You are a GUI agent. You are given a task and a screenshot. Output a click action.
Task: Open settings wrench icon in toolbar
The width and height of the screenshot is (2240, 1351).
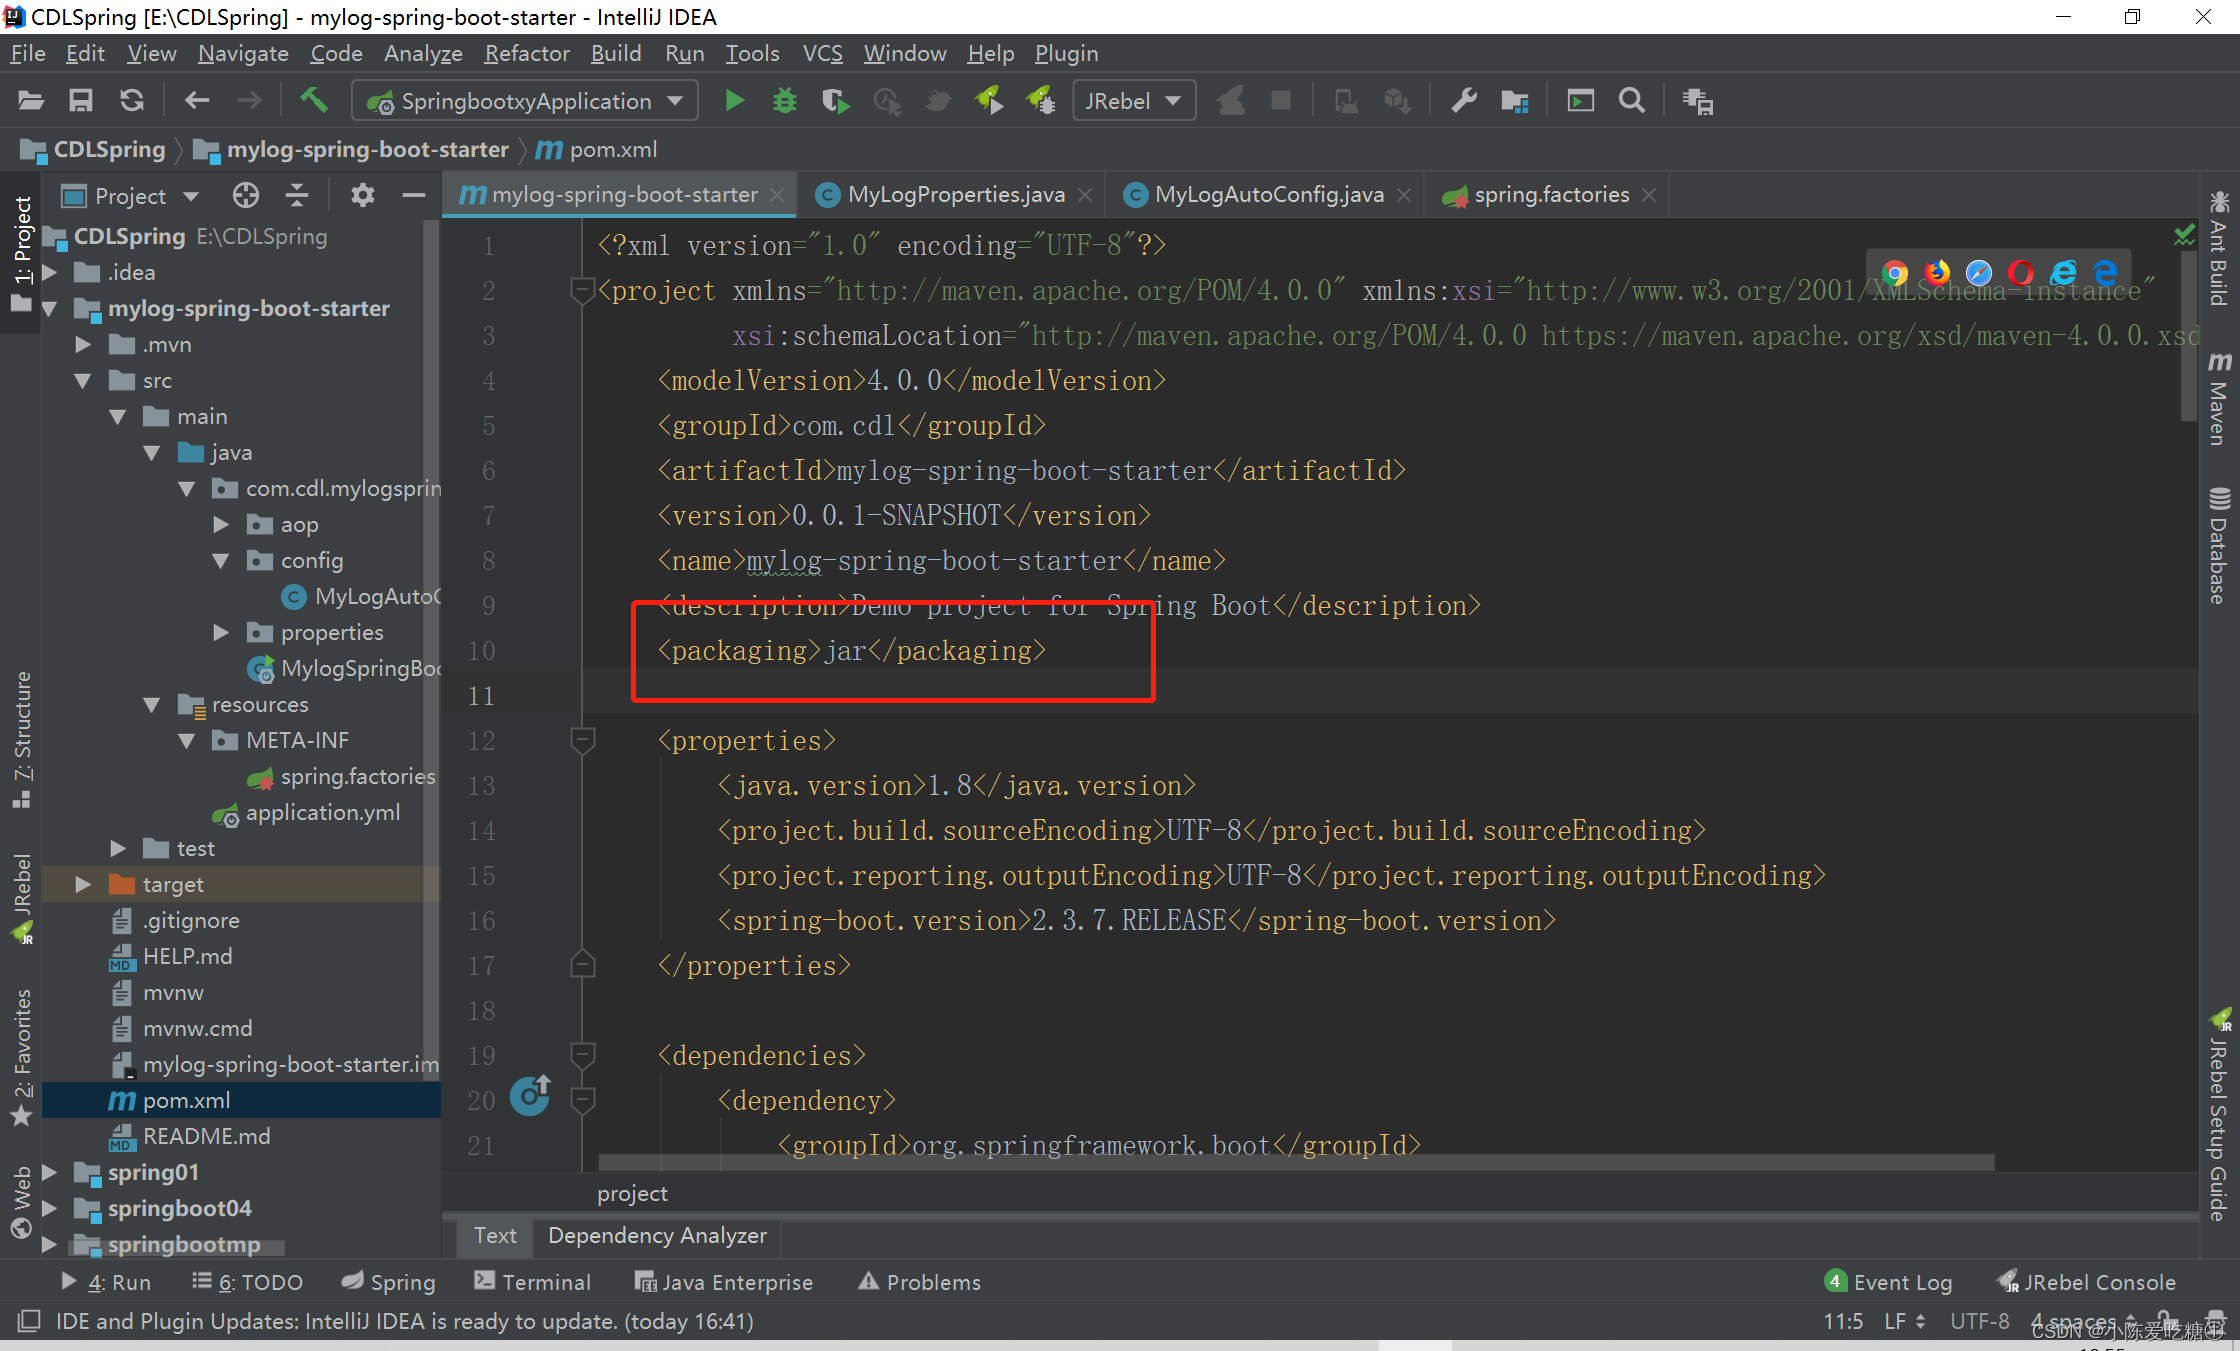(1464, 101)
